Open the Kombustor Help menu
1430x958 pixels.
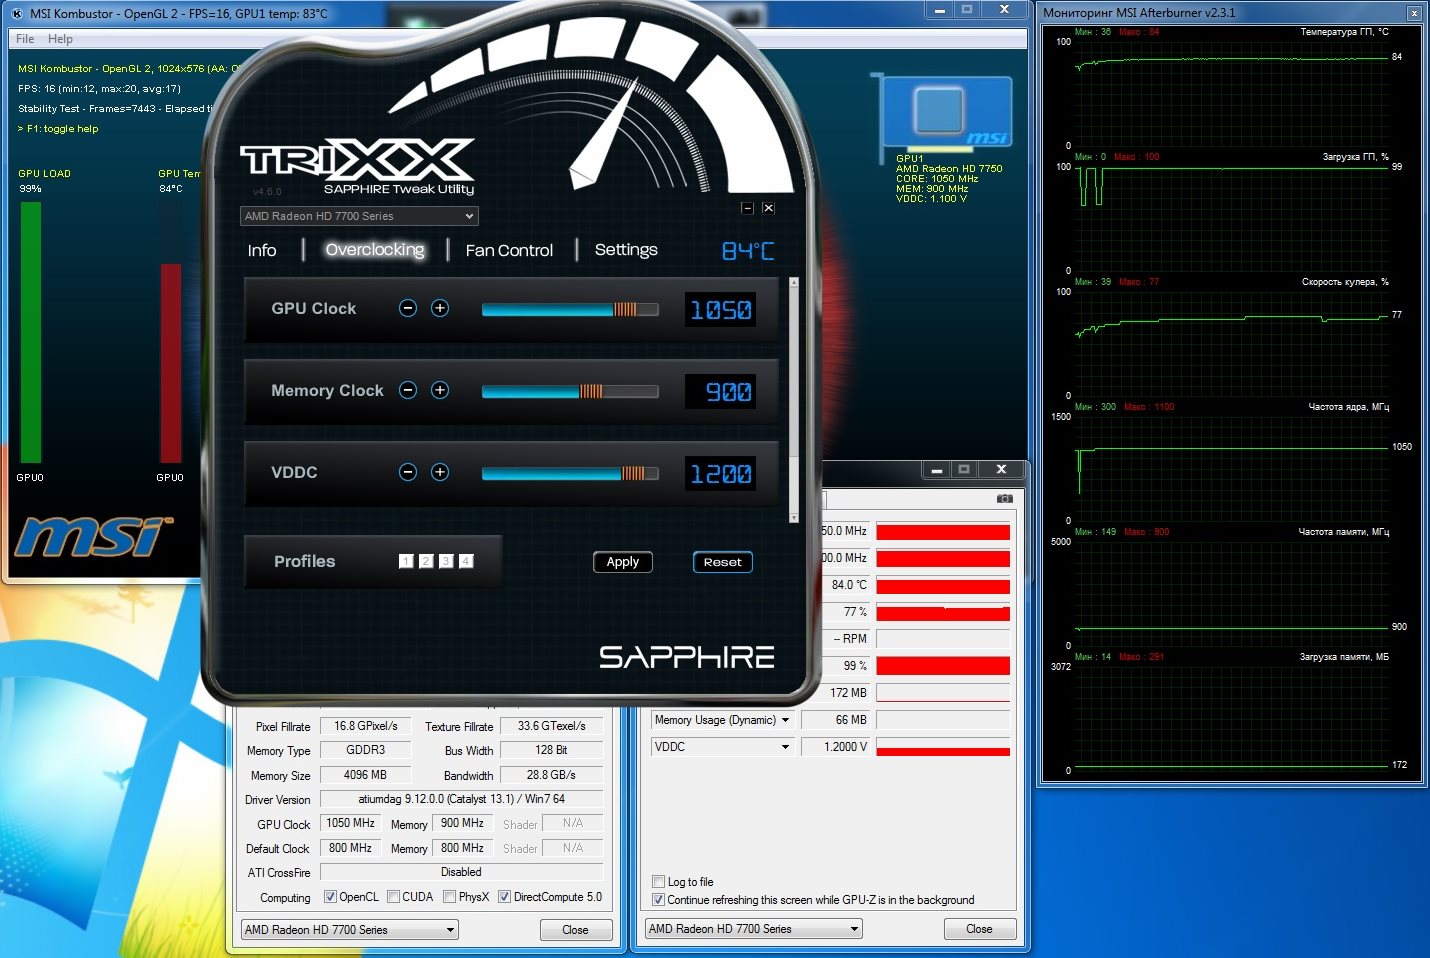coord(60,39)
